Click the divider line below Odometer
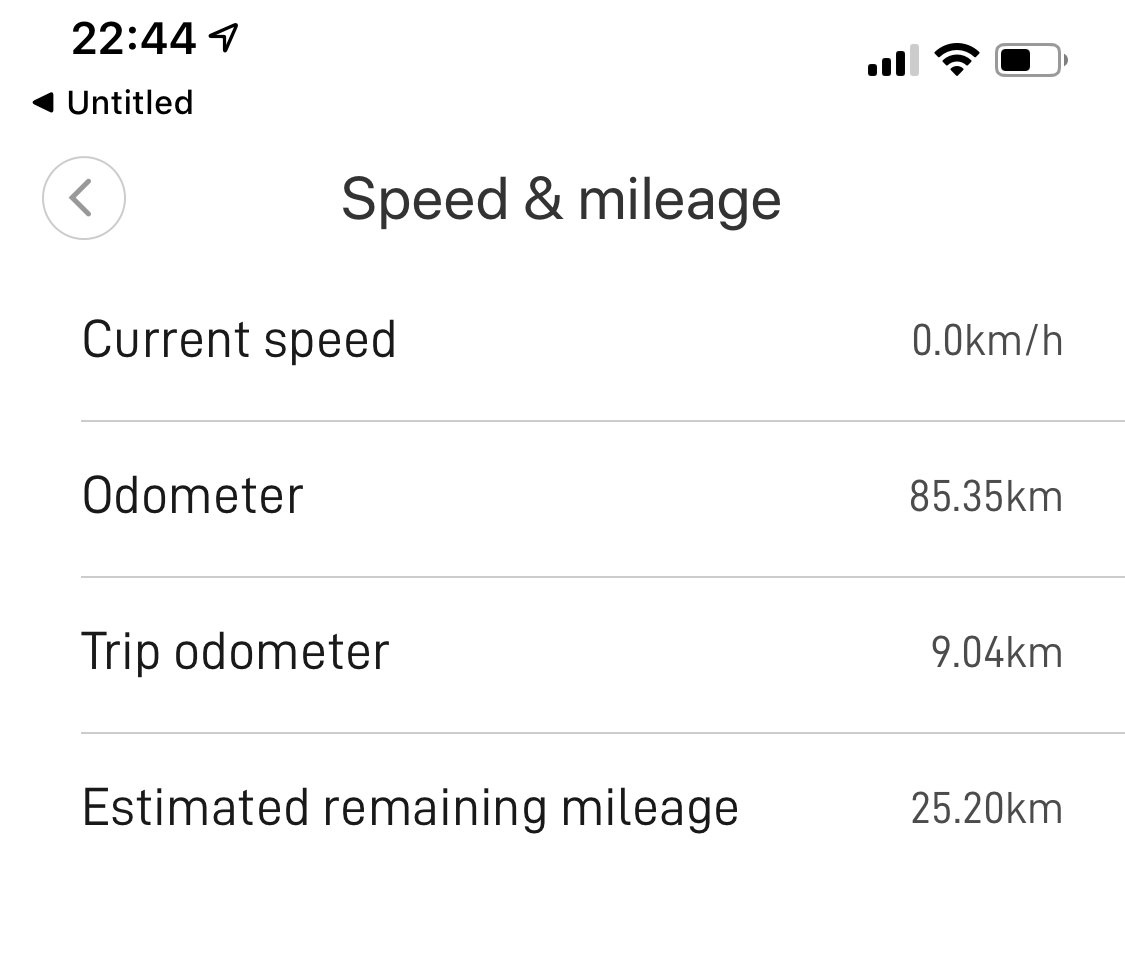Screen dimensions: 1125x970 [x=602, y=577]
